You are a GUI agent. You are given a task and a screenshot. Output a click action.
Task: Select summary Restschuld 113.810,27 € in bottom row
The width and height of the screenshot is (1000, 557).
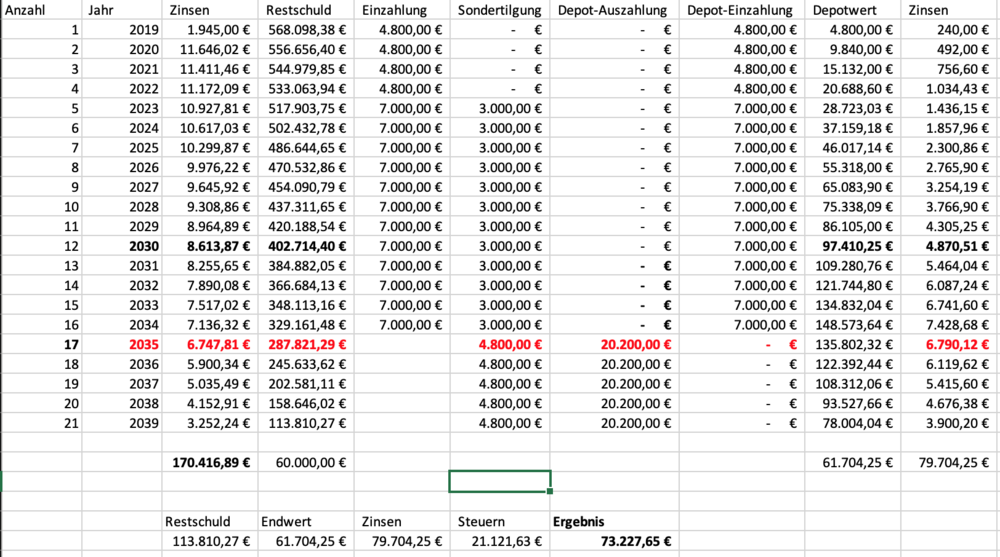[210, 542]
